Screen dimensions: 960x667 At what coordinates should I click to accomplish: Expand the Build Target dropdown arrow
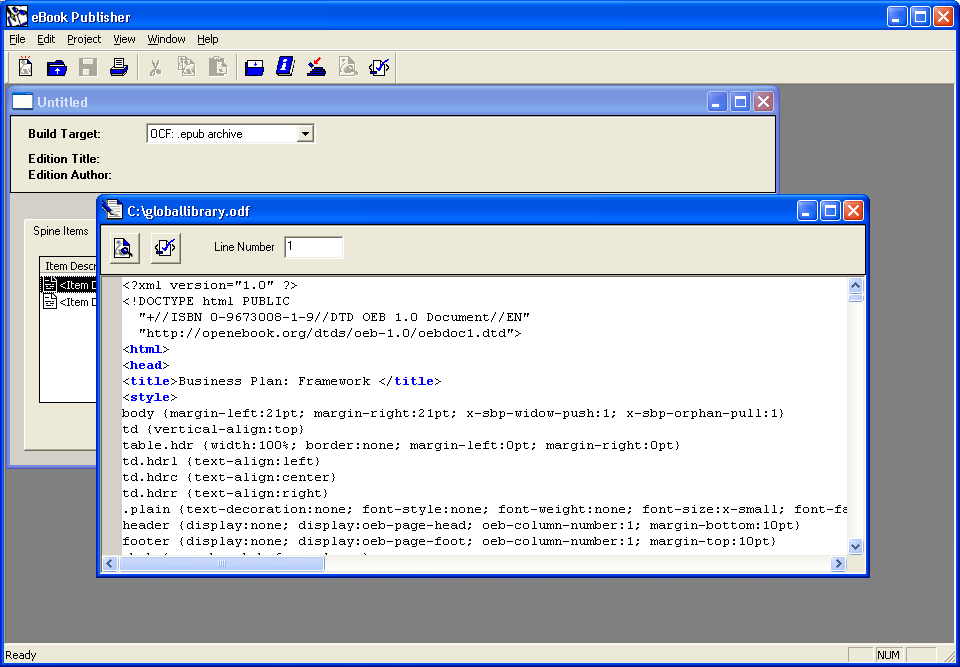coord(305,134)
